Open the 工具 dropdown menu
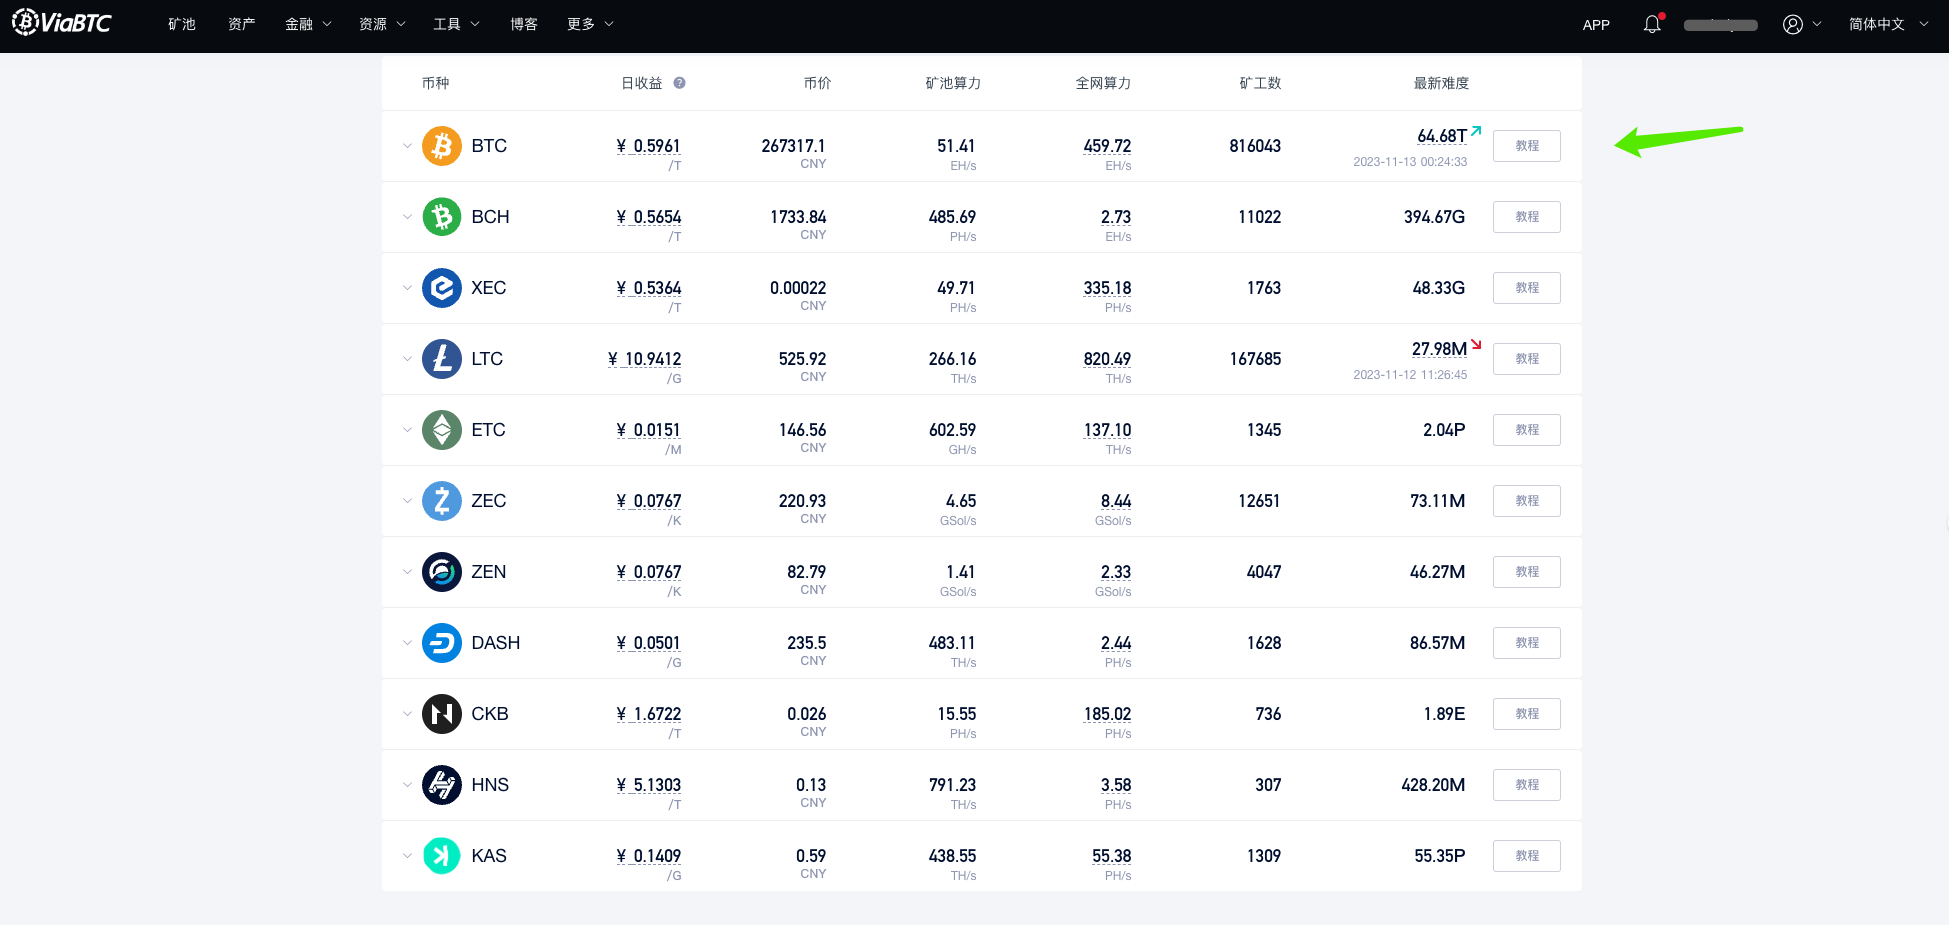The height and width of the screenshot is (925, 1949). click(x=456, y=24)
